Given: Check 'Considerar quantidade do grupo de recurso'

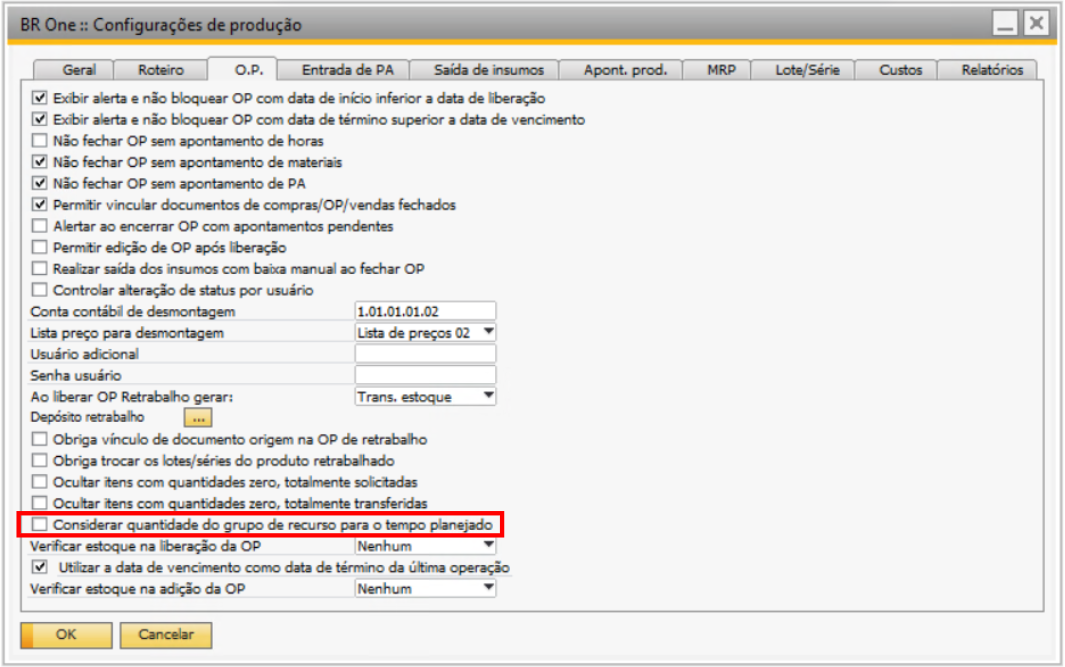Looking at the screenshot, I should (40, 524).
